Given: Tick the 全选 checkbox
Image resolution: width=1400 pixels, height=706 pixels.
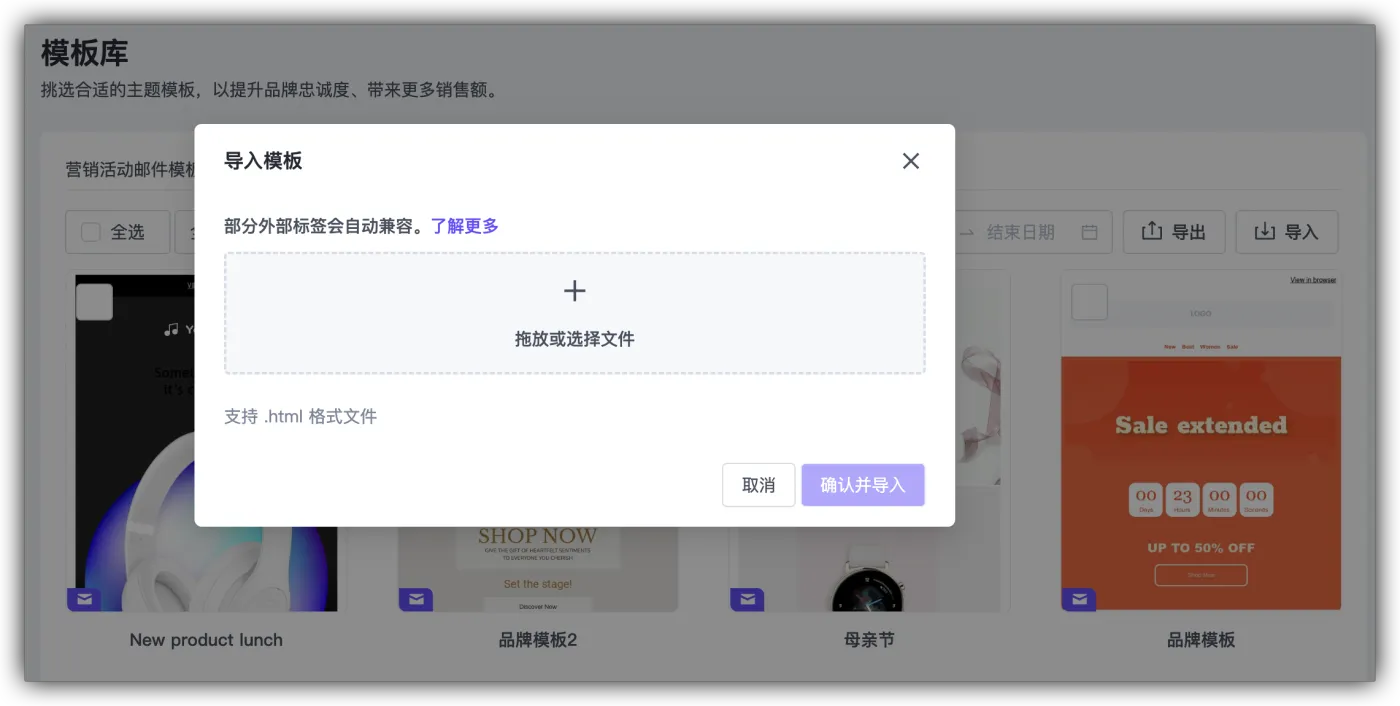Looking at the screenshot, I should coord(91,232).
